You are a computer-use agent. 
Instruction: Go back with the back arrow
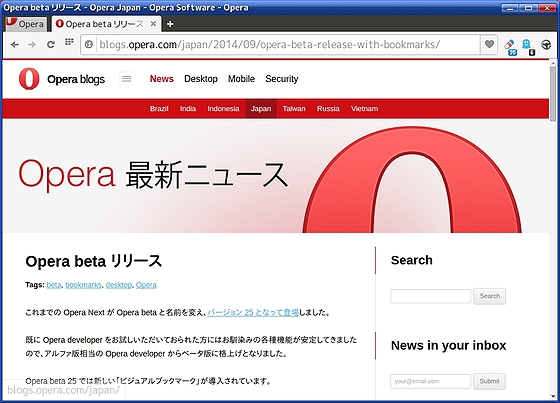click(x=15, y=45)
